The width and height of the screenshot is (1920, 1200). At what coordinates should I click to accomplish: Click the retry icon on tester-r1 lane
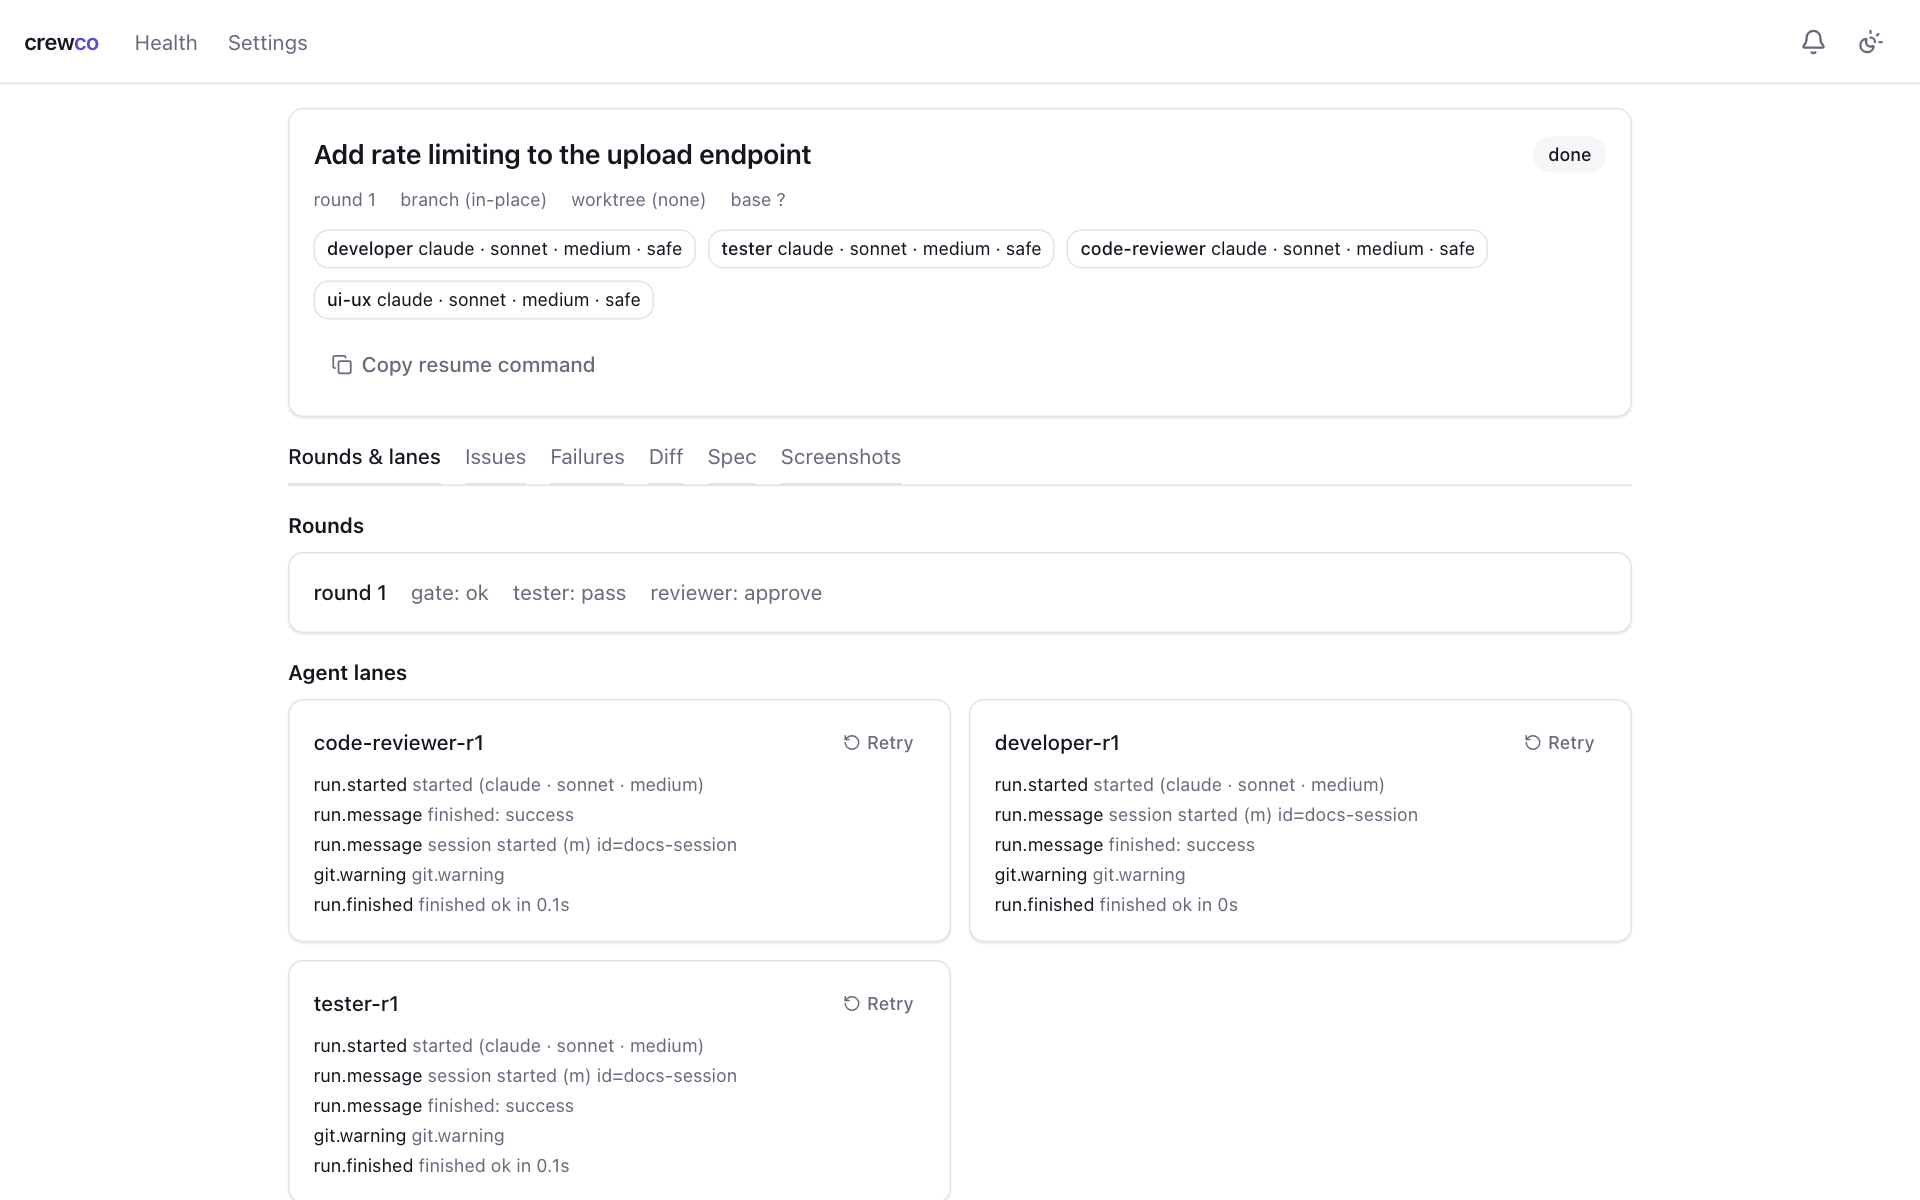click(x=852, y=1004)
